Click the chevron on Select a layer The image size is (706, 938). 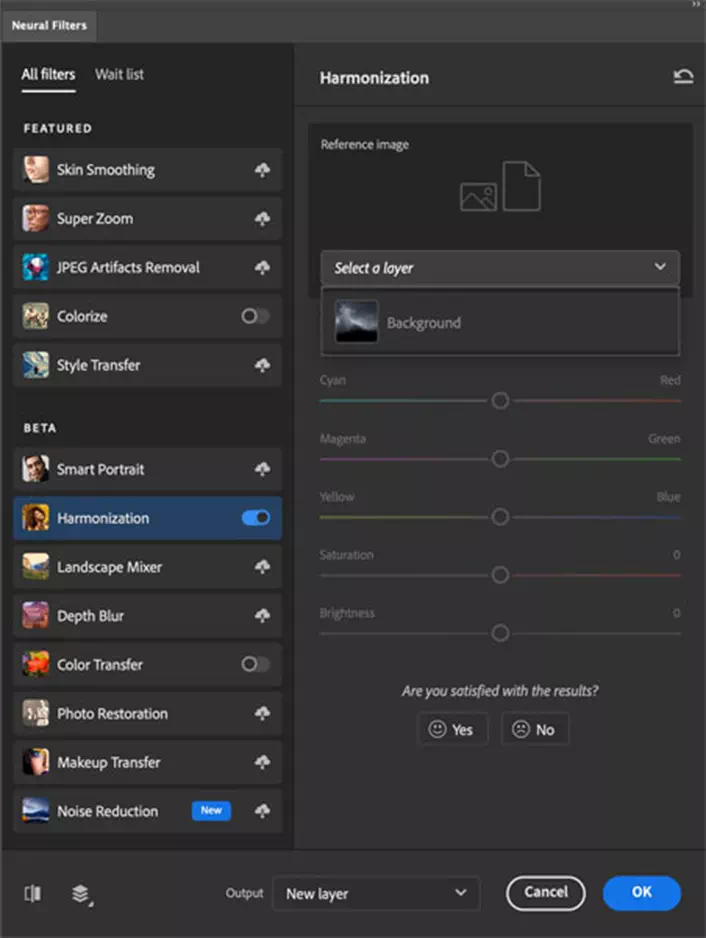tap(660, 267)
